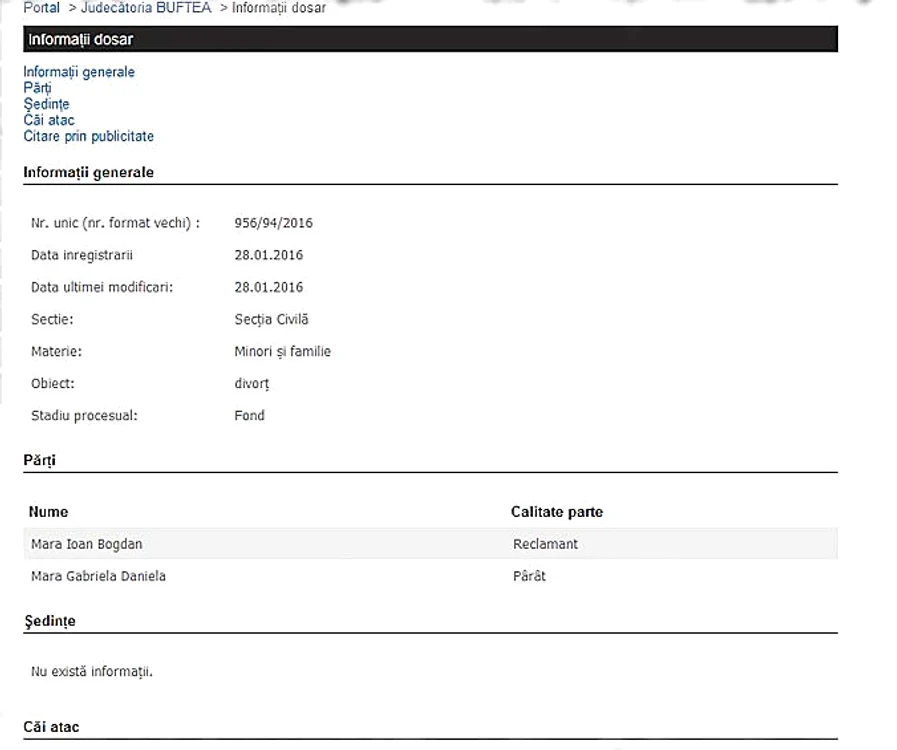Jump to Ședințe anchor link

coord(46,104)
